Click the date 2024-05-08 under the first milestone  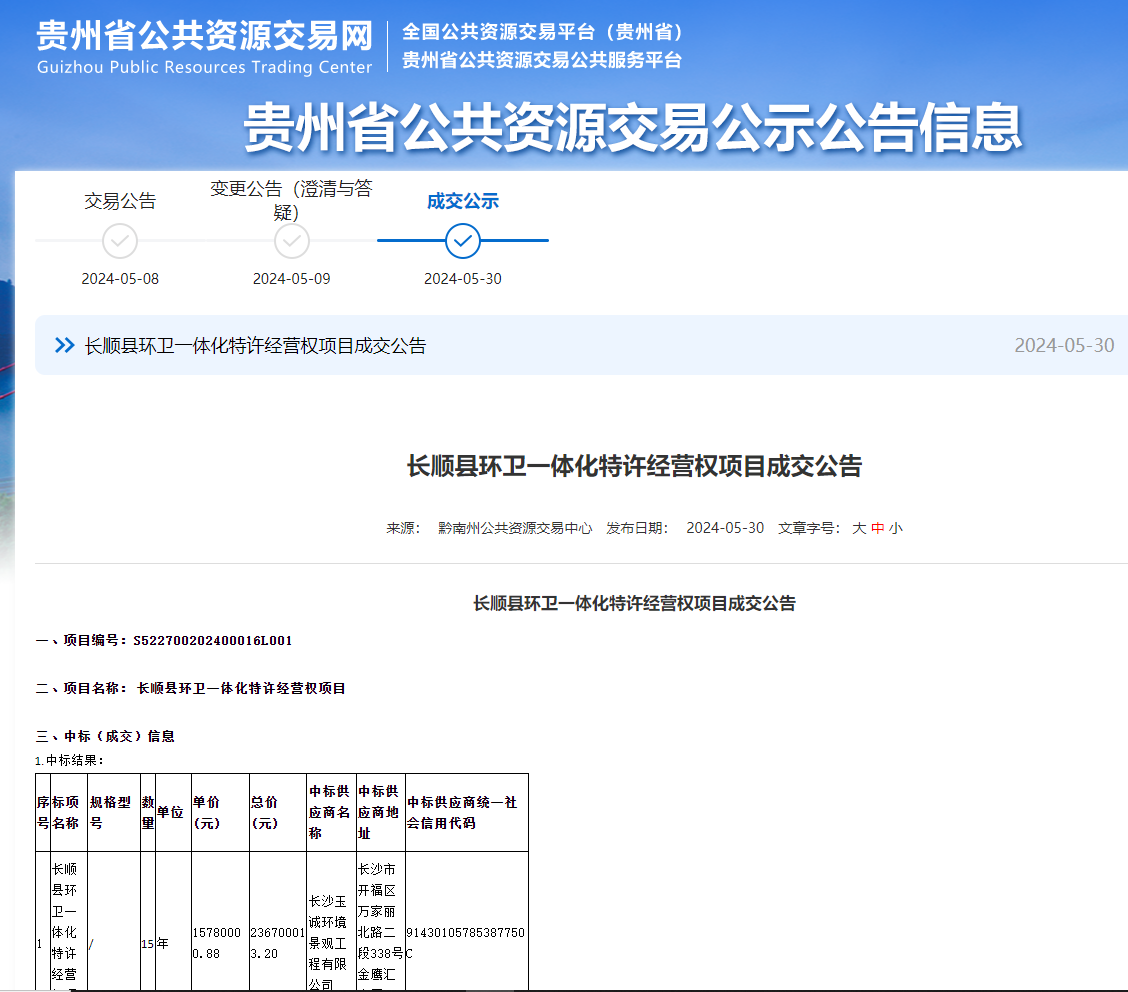click(120, 278)
